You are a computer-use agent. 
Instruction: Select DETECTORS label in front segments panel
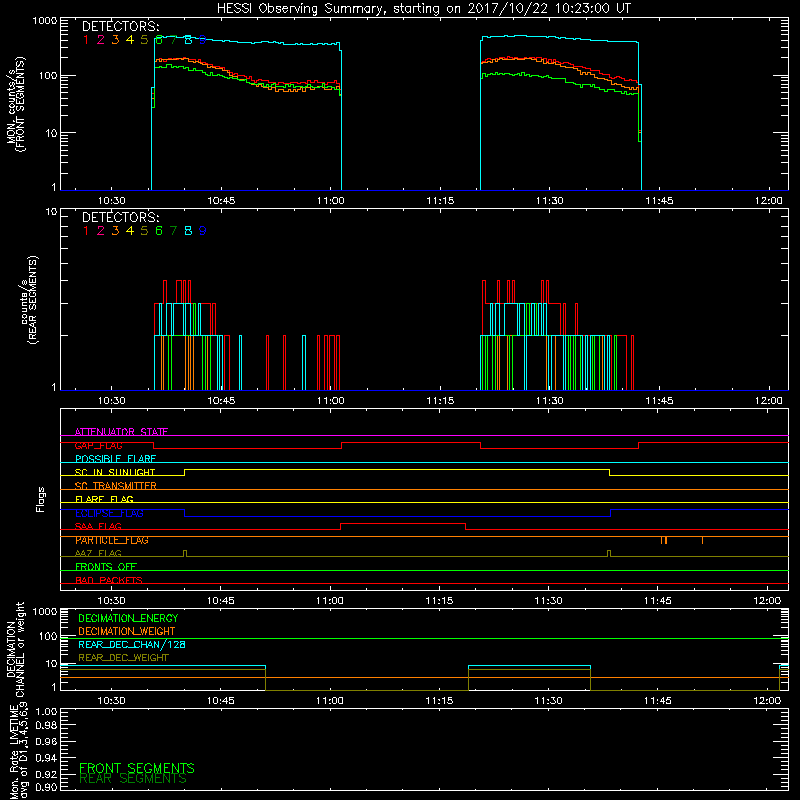coord(120,27)
